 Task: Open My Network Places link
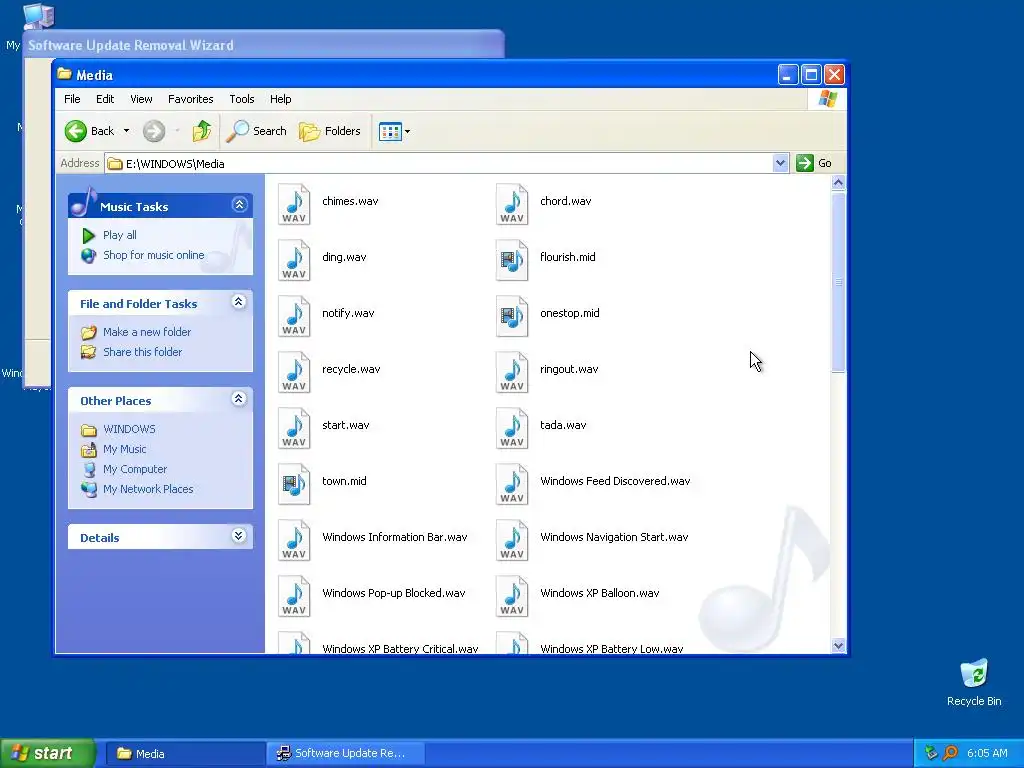tap(148, 489)
